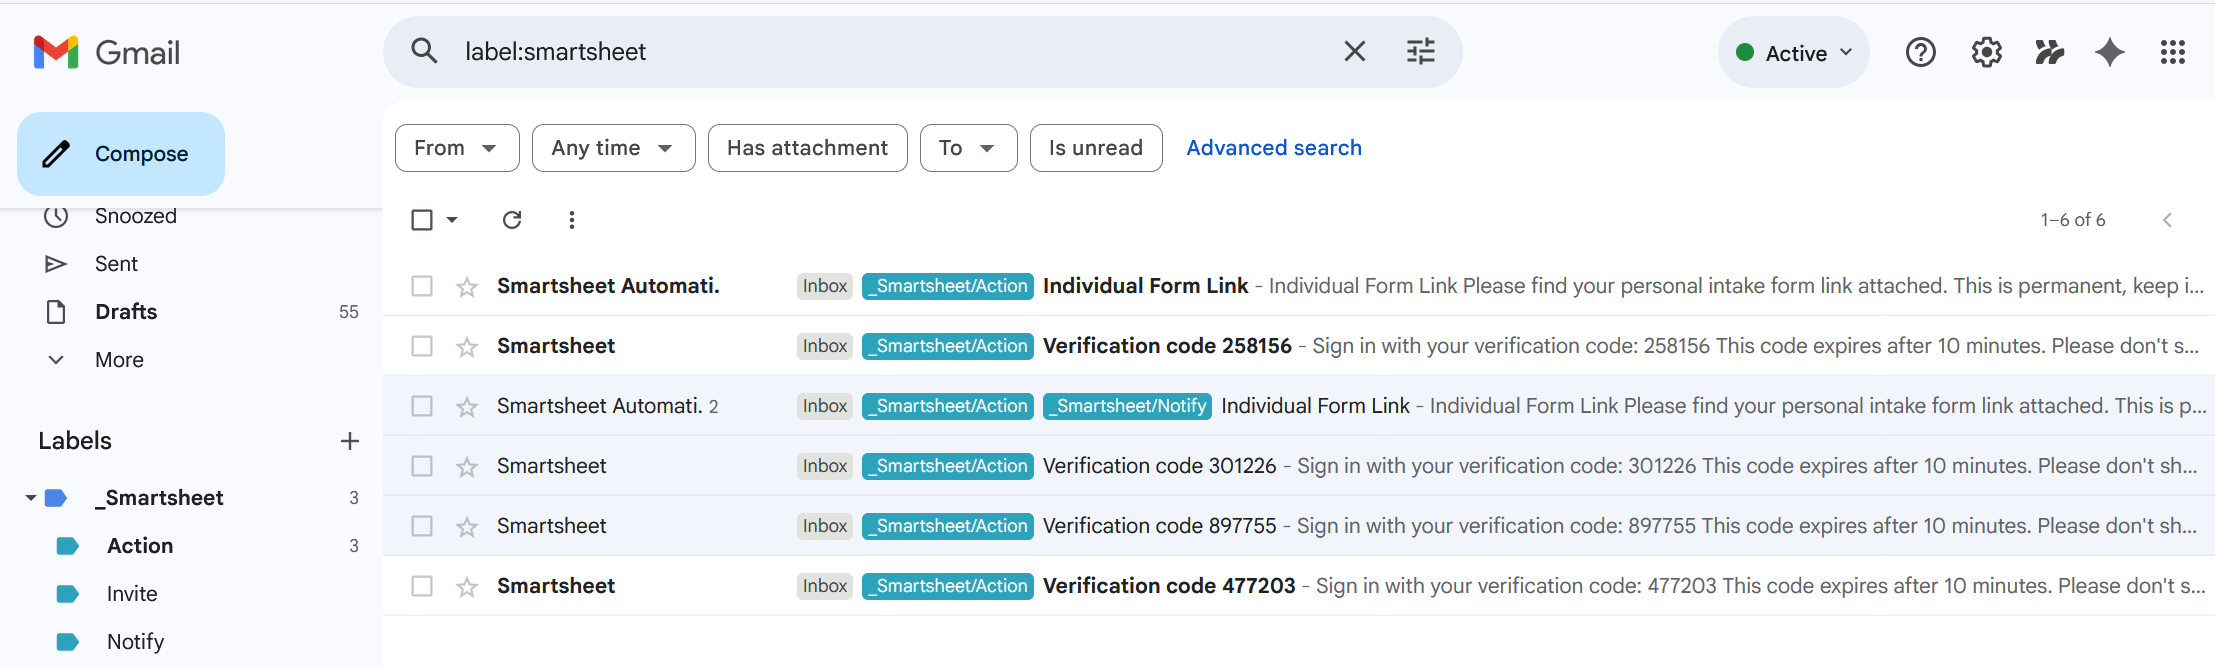Clear the search with the X icon
The image size is (2215, 668).
coord(1354,51)
